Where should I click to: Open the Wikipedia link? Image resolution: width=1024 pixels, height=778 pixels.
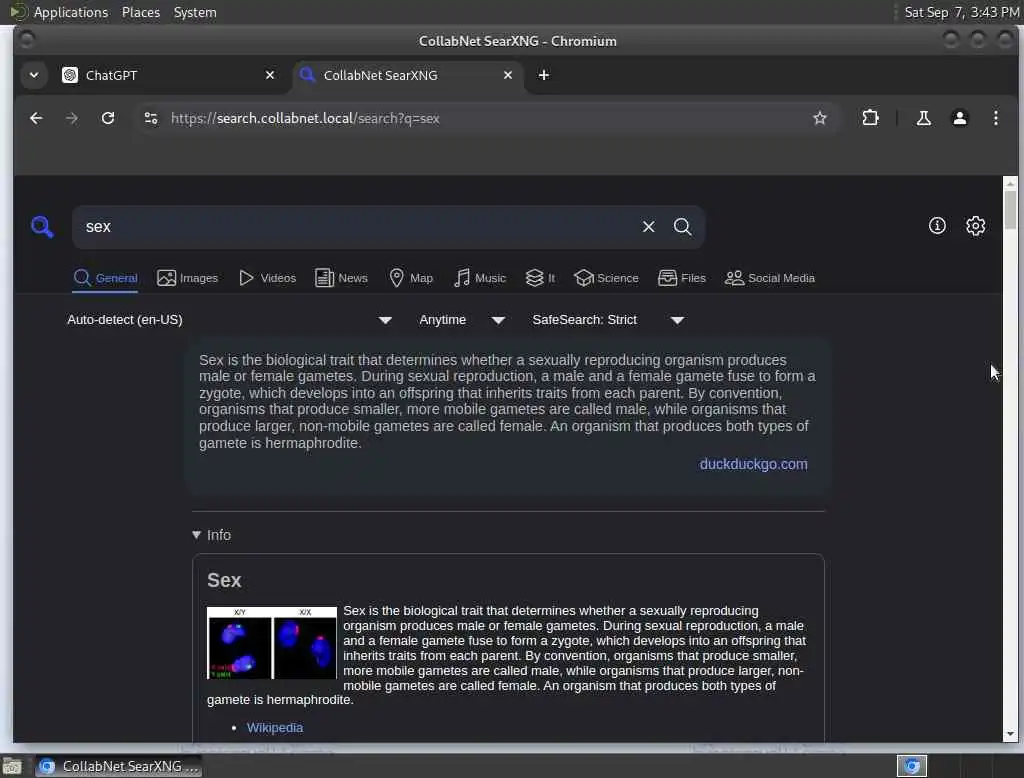pos(275,728)
